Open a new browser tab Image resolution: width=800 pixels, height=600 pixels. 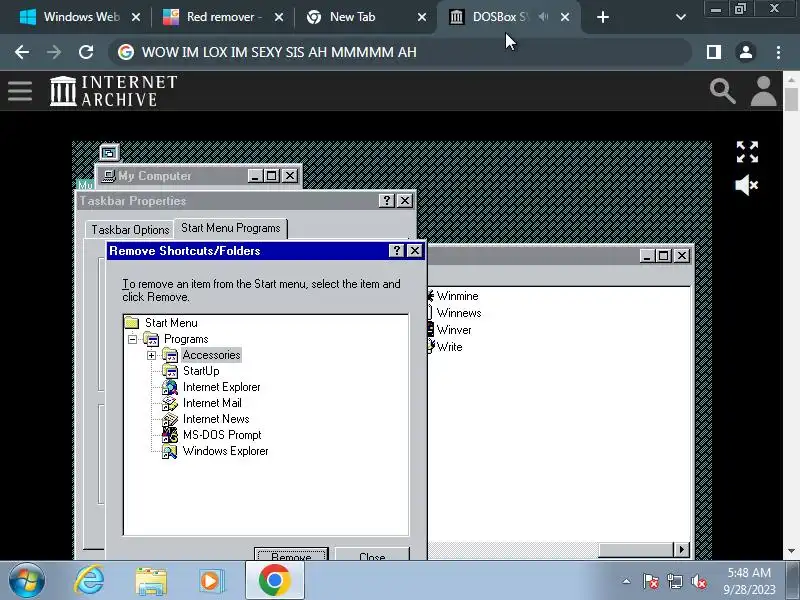coord(603,17)
